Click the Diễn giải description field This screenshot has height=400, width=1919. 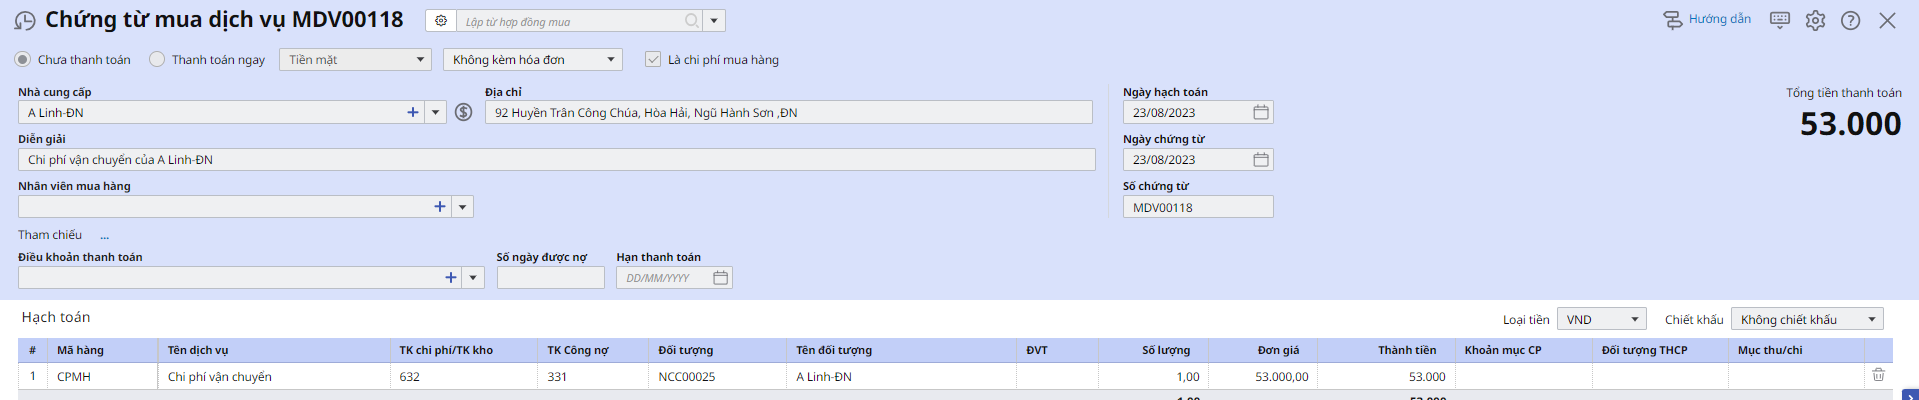pyautogui.click(x=557, y=160)
